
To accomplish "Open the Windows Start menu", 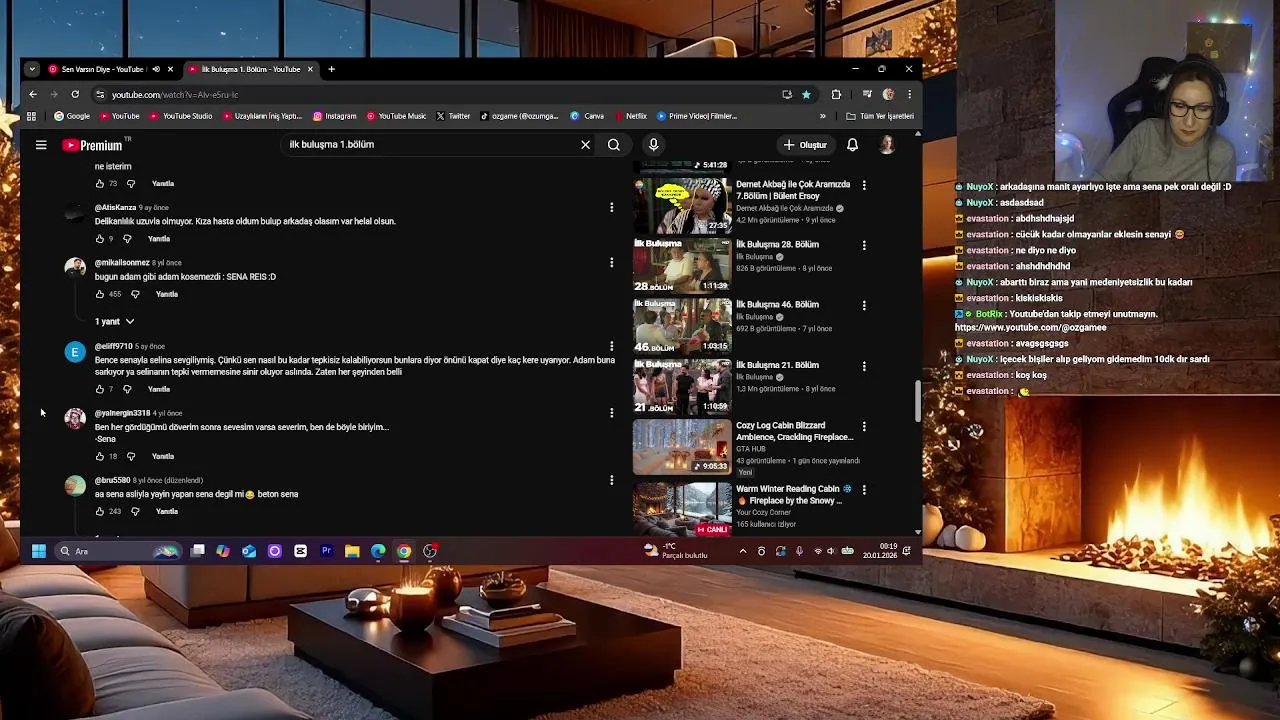I will (x=38, y=551).
